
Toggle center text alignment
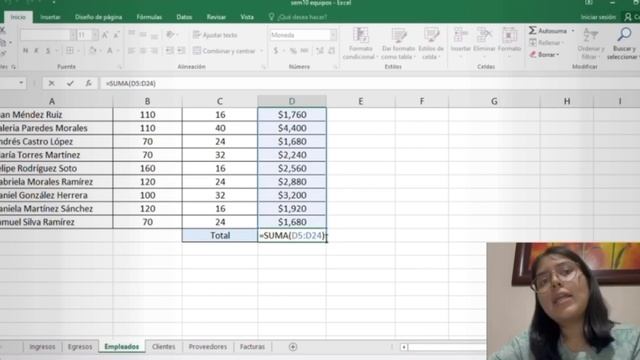coord(143,51)
